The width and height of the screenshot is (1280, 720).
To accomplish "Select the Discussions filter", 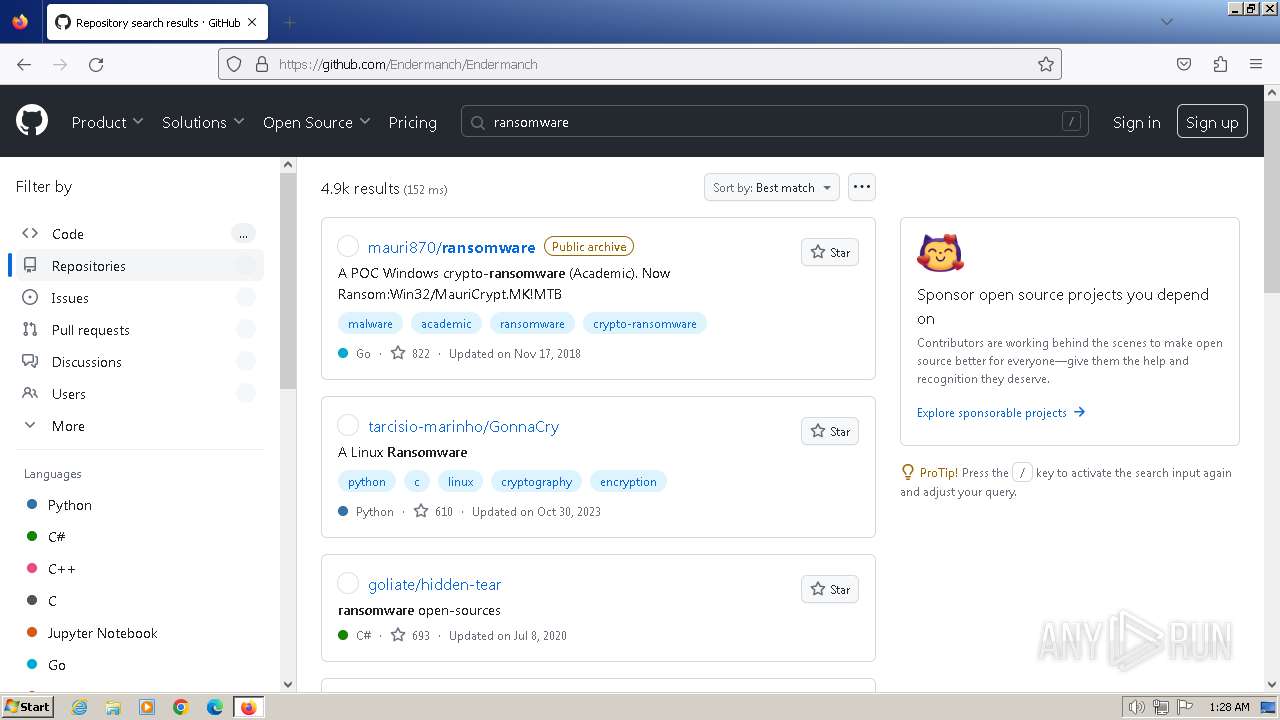I will [140, 362].
